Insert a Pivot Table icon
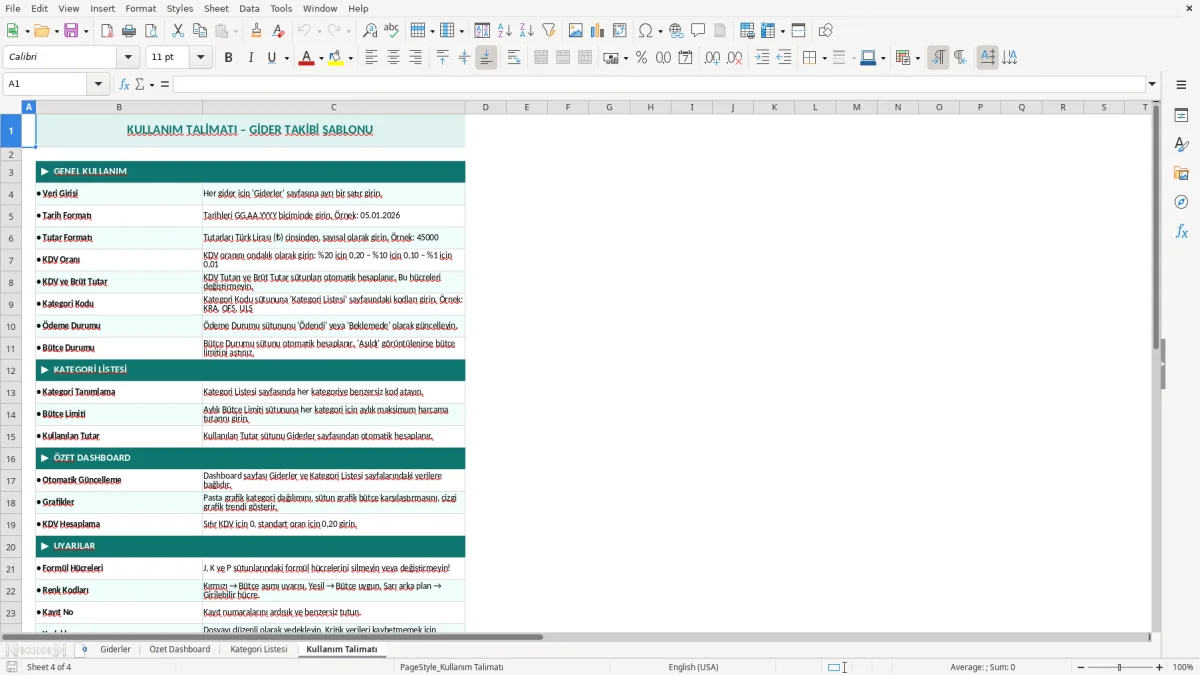The width and height of the screenshot is (1200, 675). [x=620, y=31]
